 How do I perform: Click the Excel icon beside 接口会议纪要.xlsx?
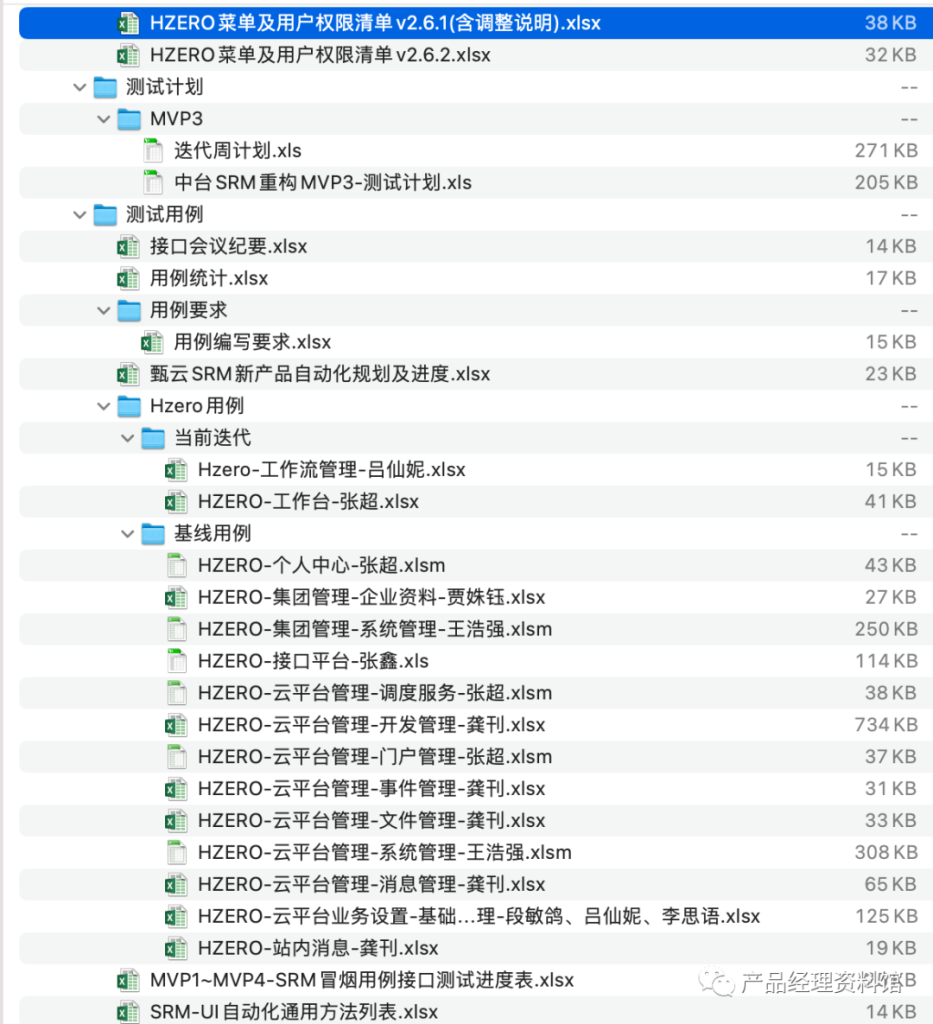(128, 246)
